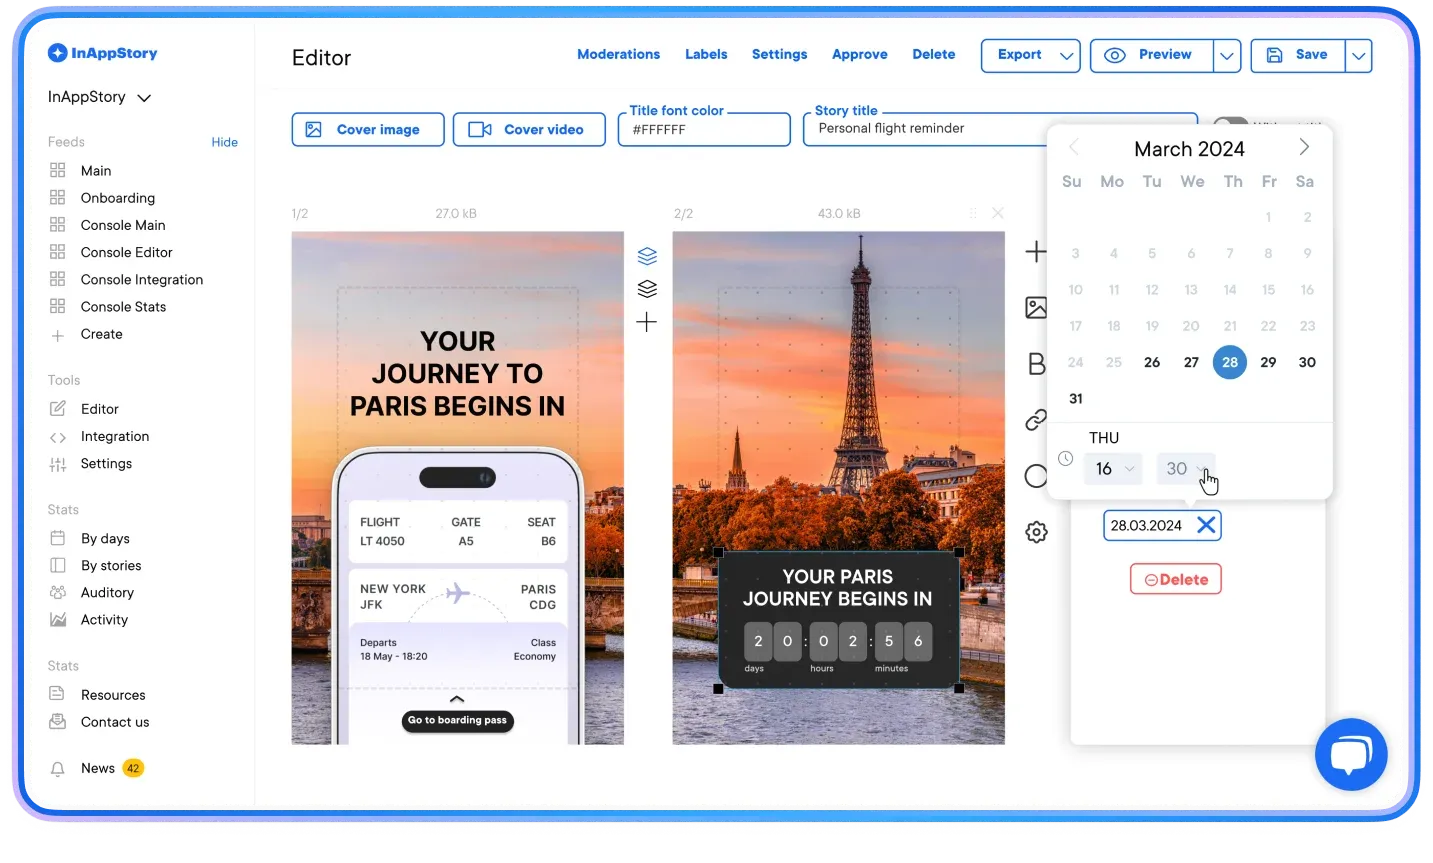The height and width of the screenshot is (863, 1433).
Task: Select the Add element plus icon
Action: pos(1036,251)
